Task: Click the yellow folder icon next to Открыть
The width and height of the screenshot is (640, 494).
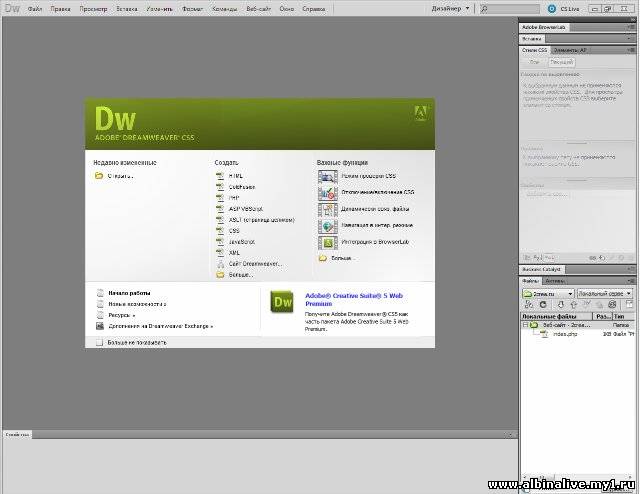Action: pos(99,176)
